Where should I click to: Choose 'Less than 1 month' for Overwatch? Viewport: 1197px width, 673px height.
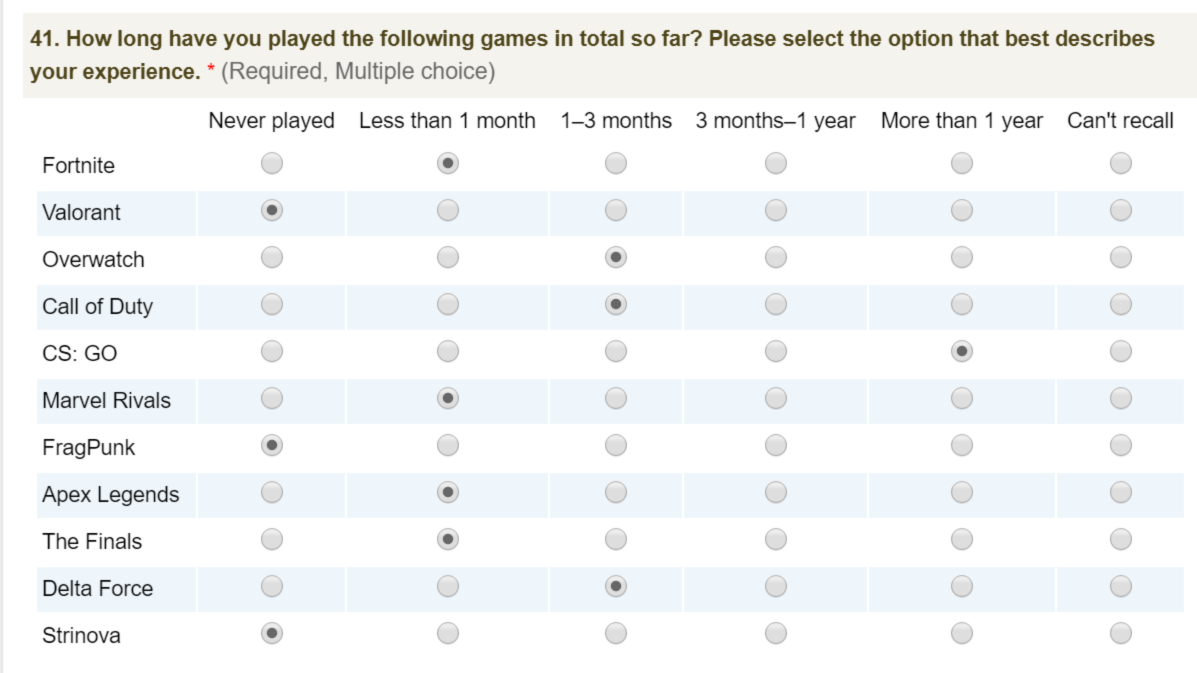point(447,257)
